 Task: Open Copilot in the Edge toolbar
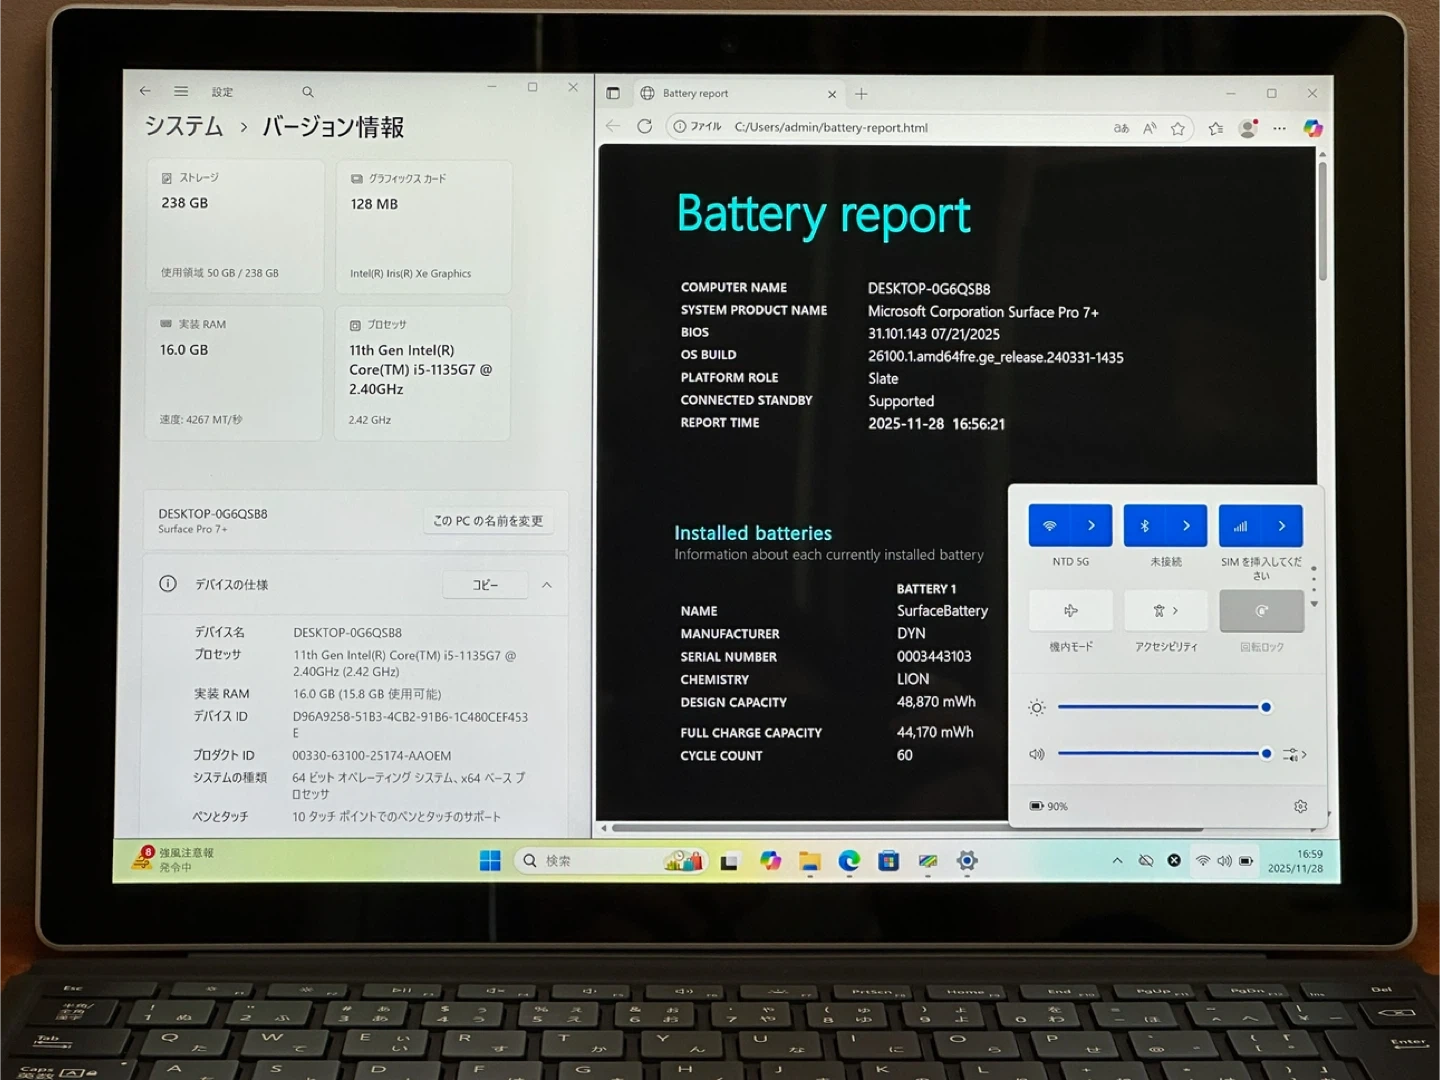[1312, 128]
